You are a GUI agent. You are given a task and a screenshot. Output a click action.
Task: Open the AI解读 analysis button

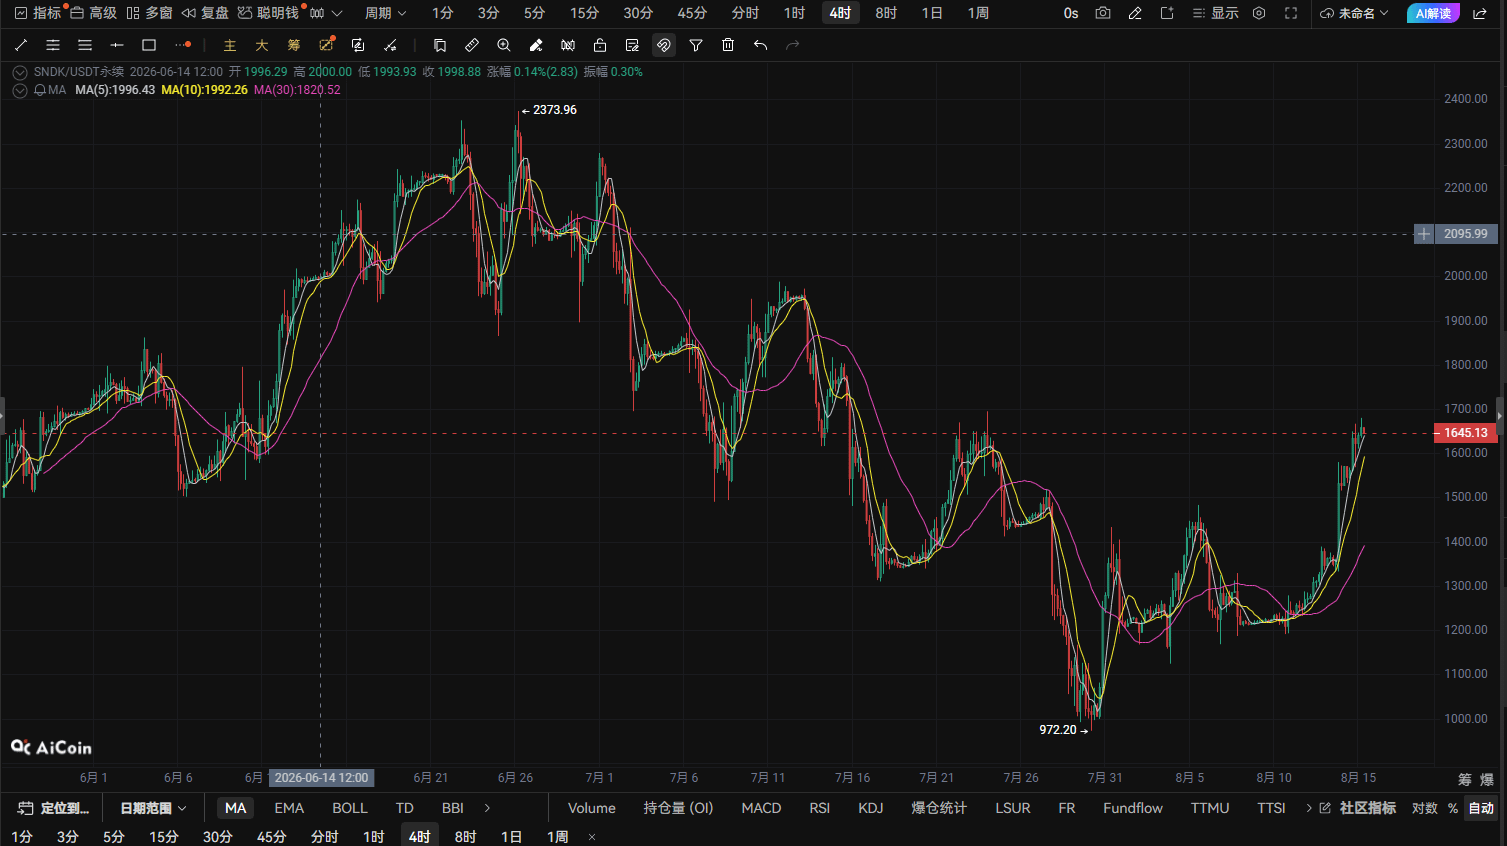coord(1433,13)
